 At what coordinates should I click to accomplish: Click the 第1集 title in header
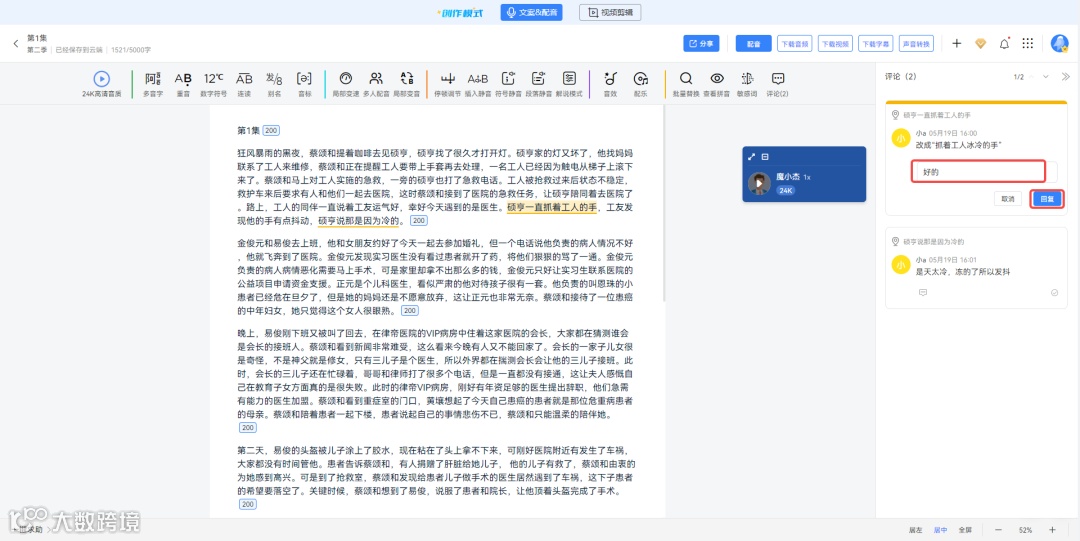click(x=37, y=38)
